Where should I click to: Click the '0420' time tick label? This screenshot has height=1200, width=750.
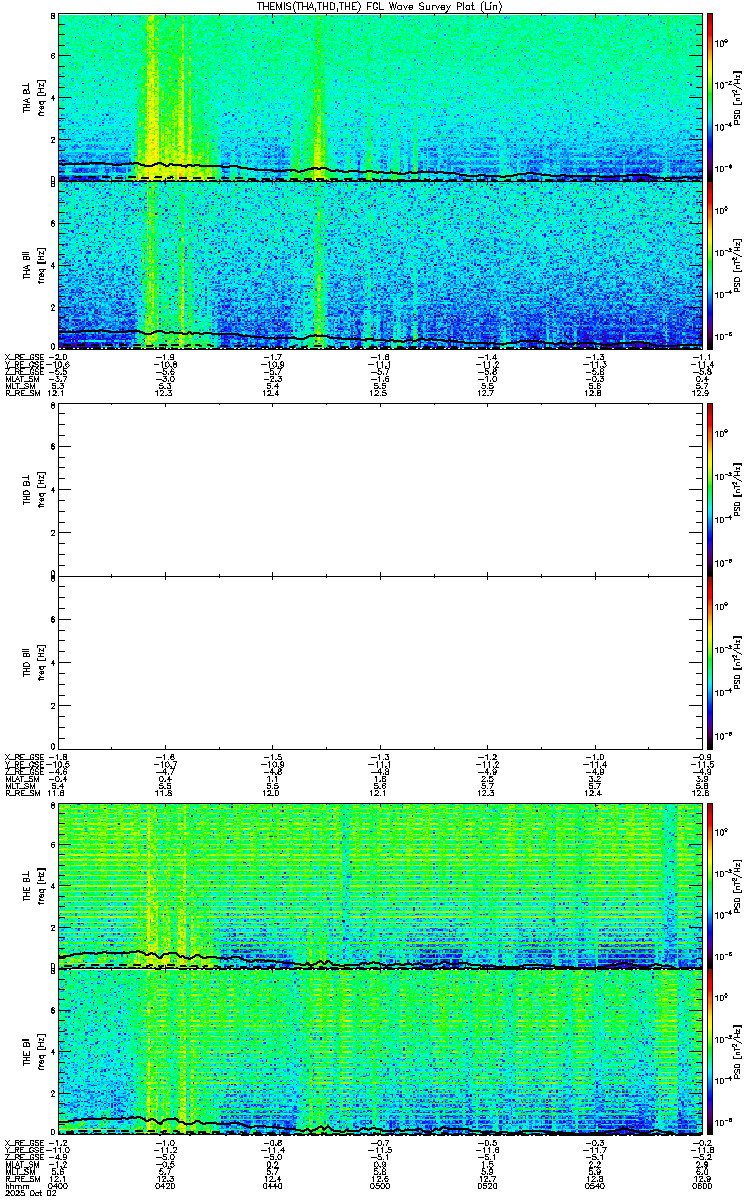tap(166, 1185)
